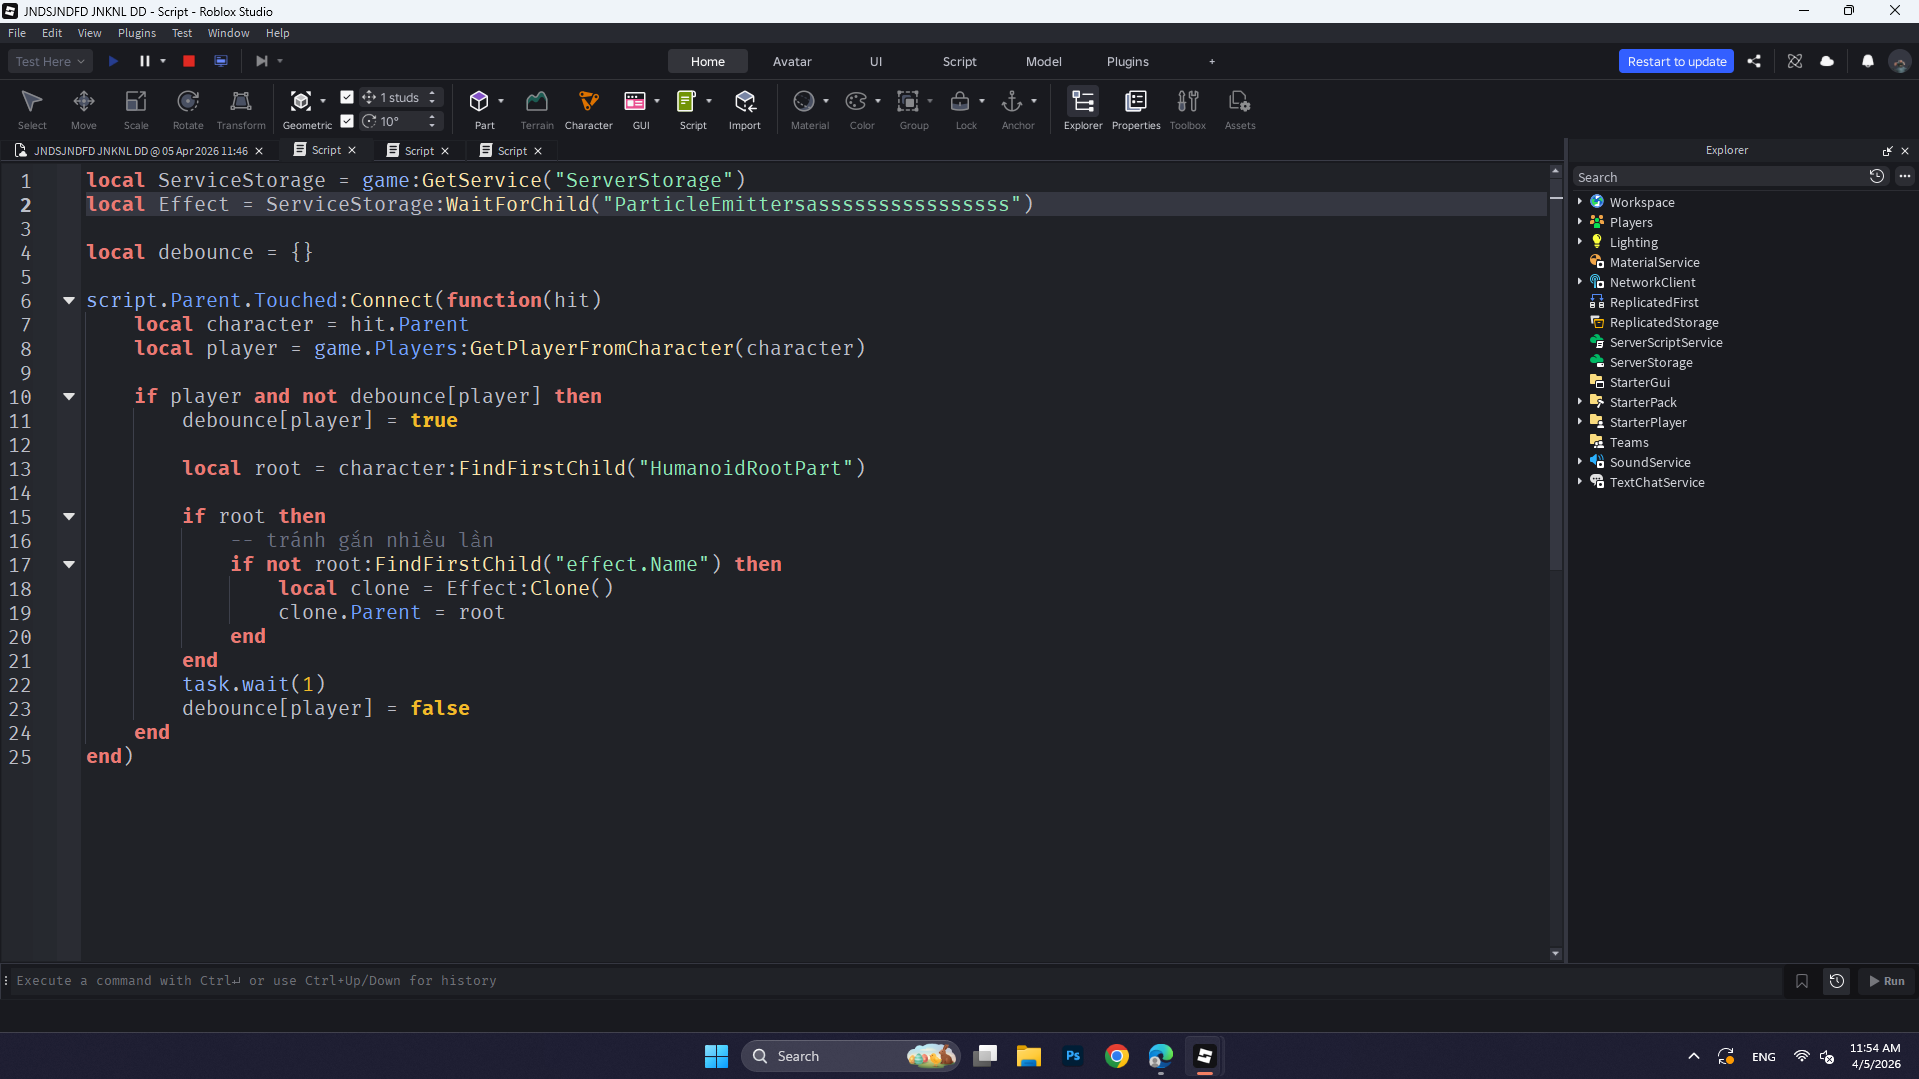Viewport: 1919px width, 1079px height.
Task: Open the Plugins menu in the menu bar
Action: [136, 33]
